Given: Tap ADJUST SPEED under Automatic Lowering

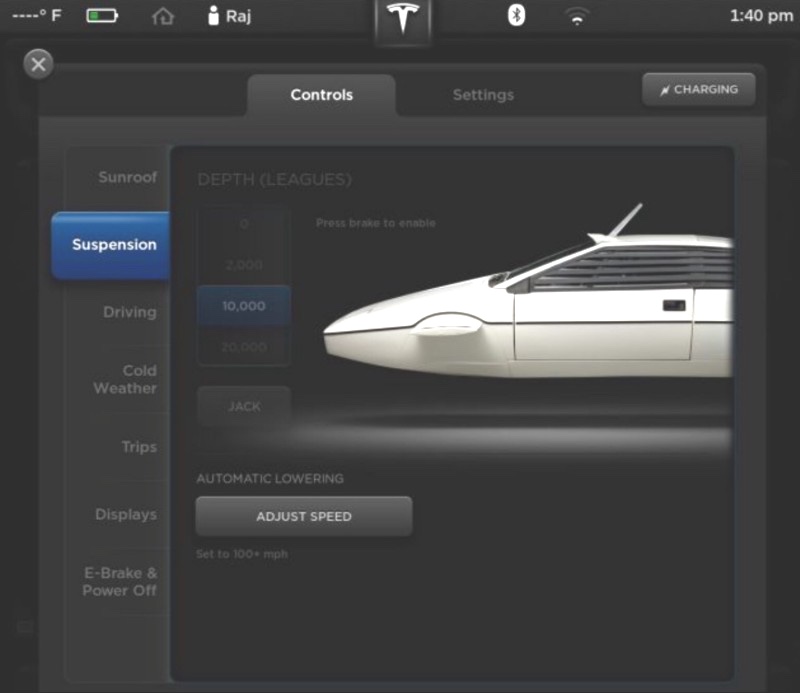Looking at the screenshot, I should 302,516.
